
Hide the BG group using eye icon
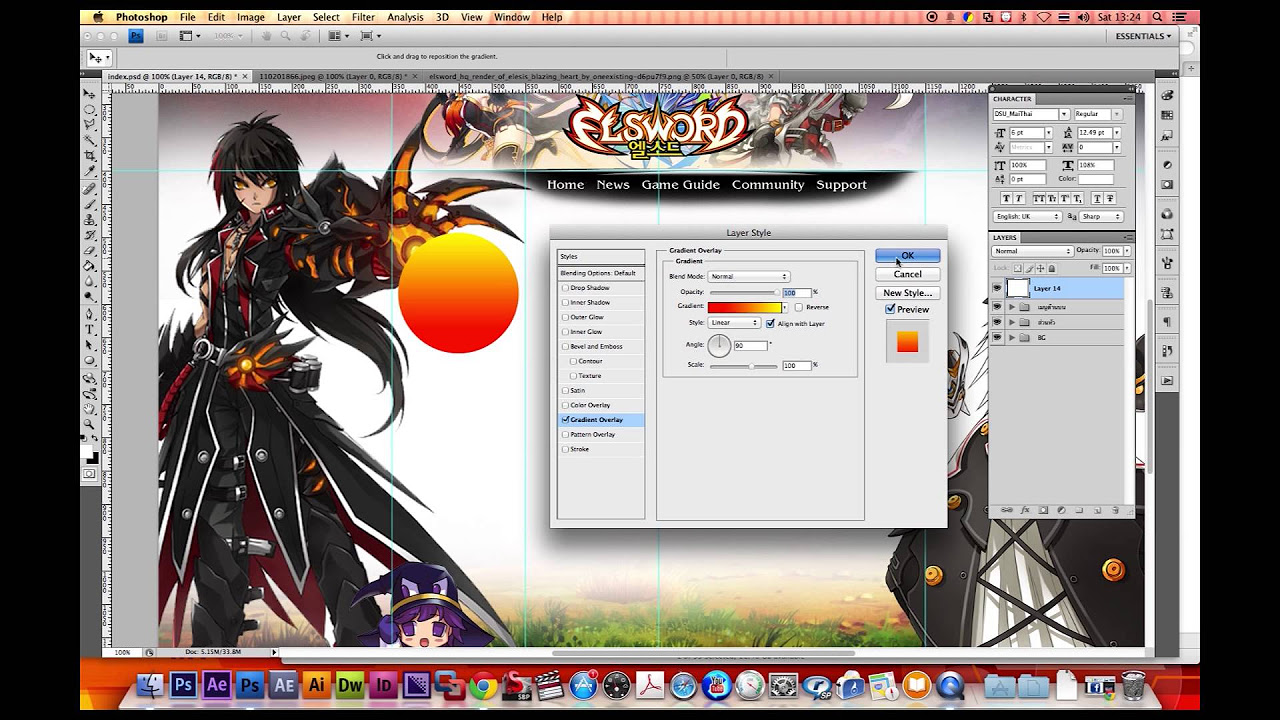coord(996,338)
